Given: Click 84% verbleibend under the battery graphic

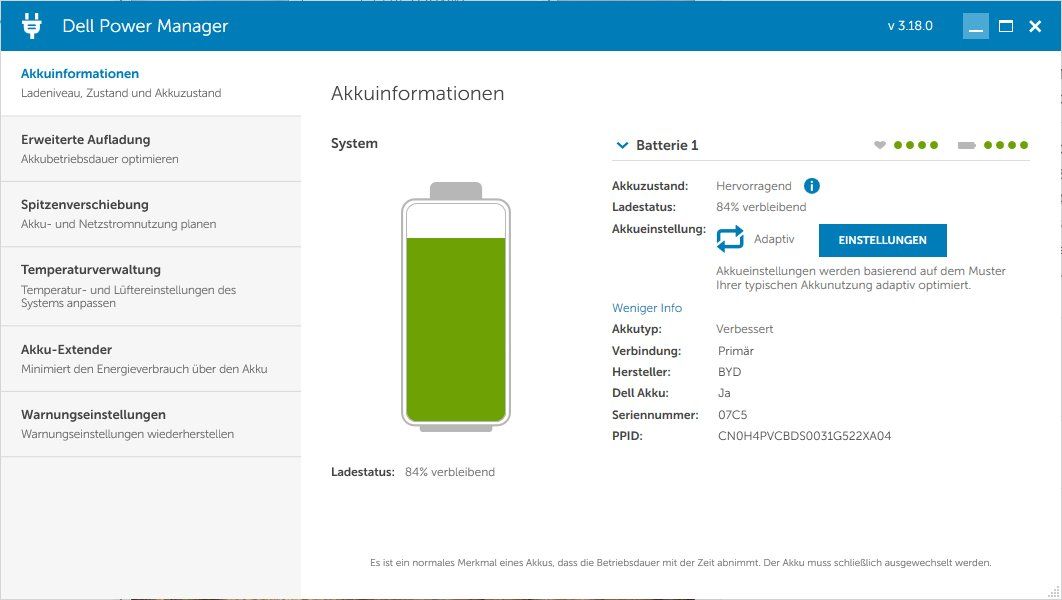Looking at the screenshot, I should (x=450, y=472).
